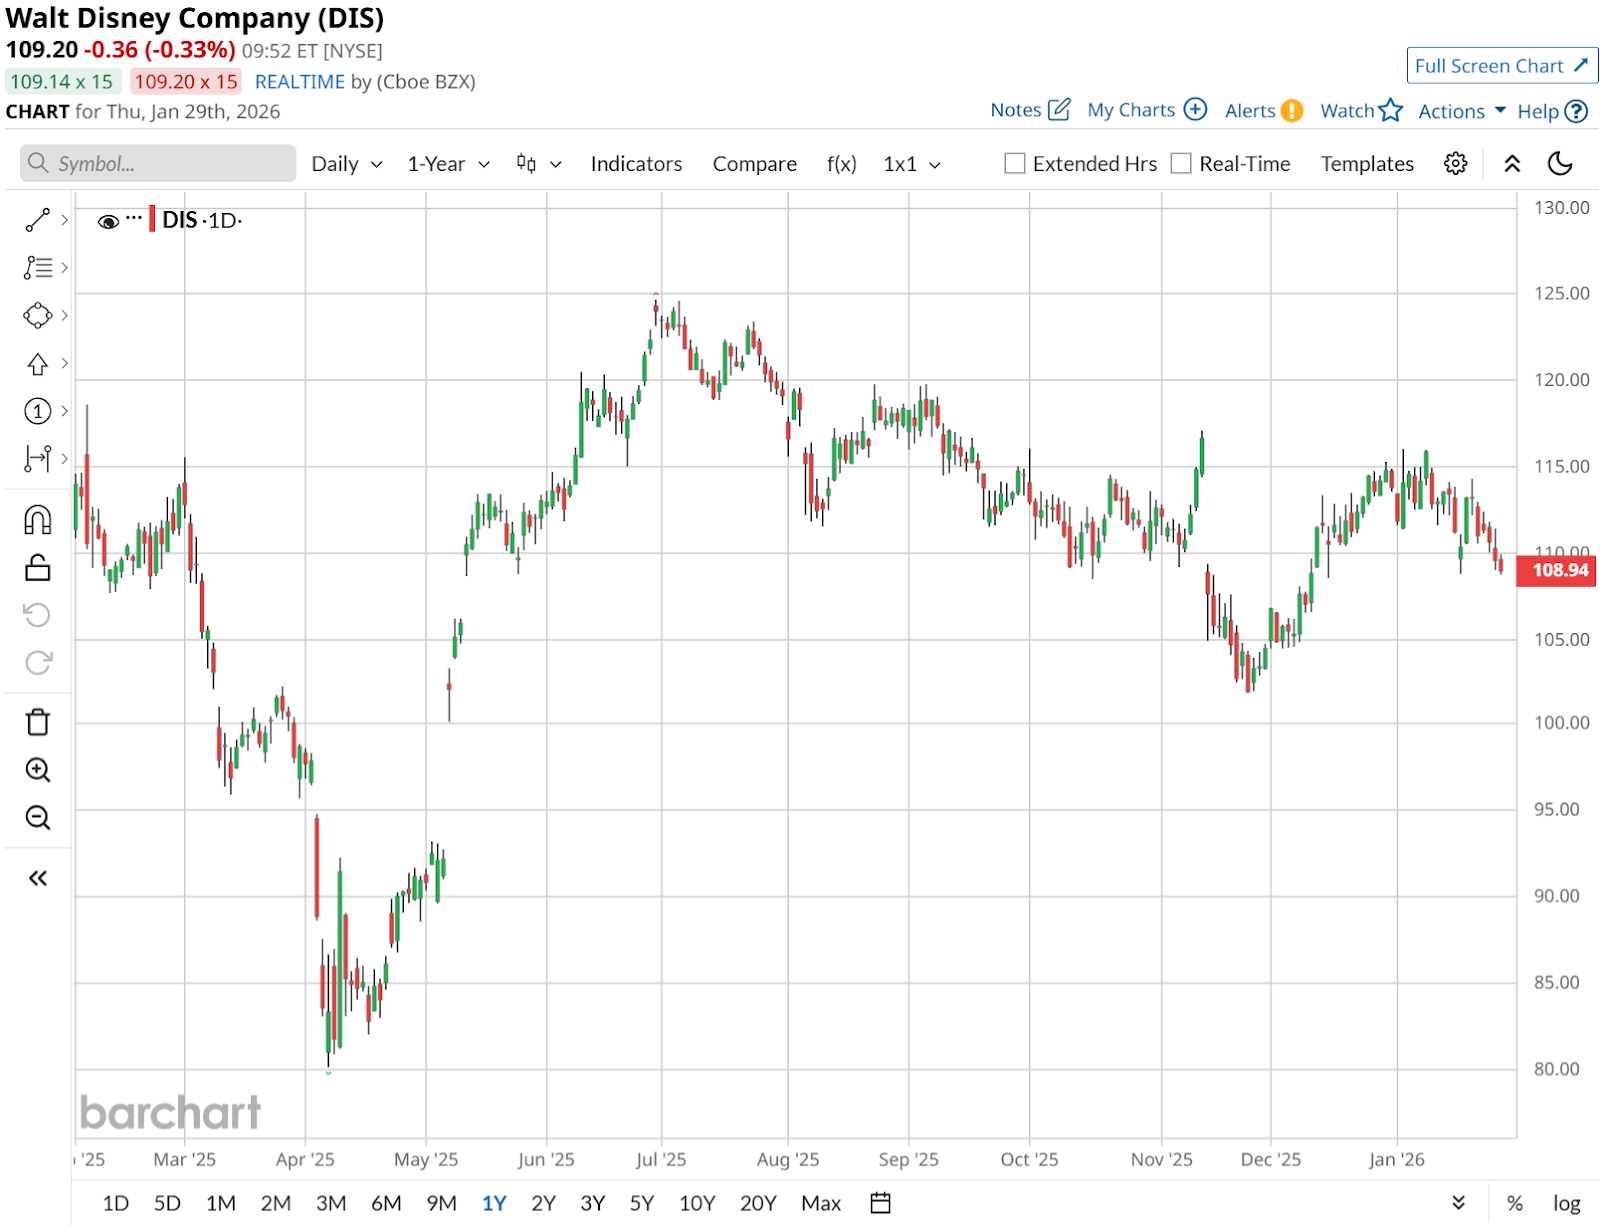
Task: Open the Fibonacci lines tool
Action: coord(38,267)
